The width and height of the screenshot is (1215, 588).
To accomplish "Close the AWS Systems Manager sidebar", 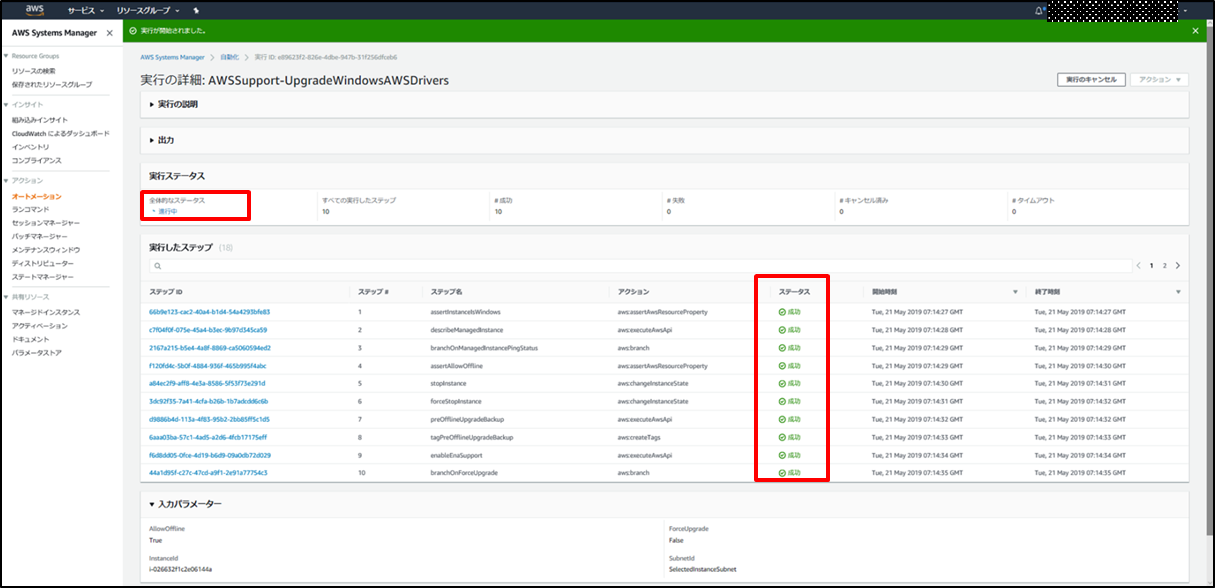I will point(110,33).
